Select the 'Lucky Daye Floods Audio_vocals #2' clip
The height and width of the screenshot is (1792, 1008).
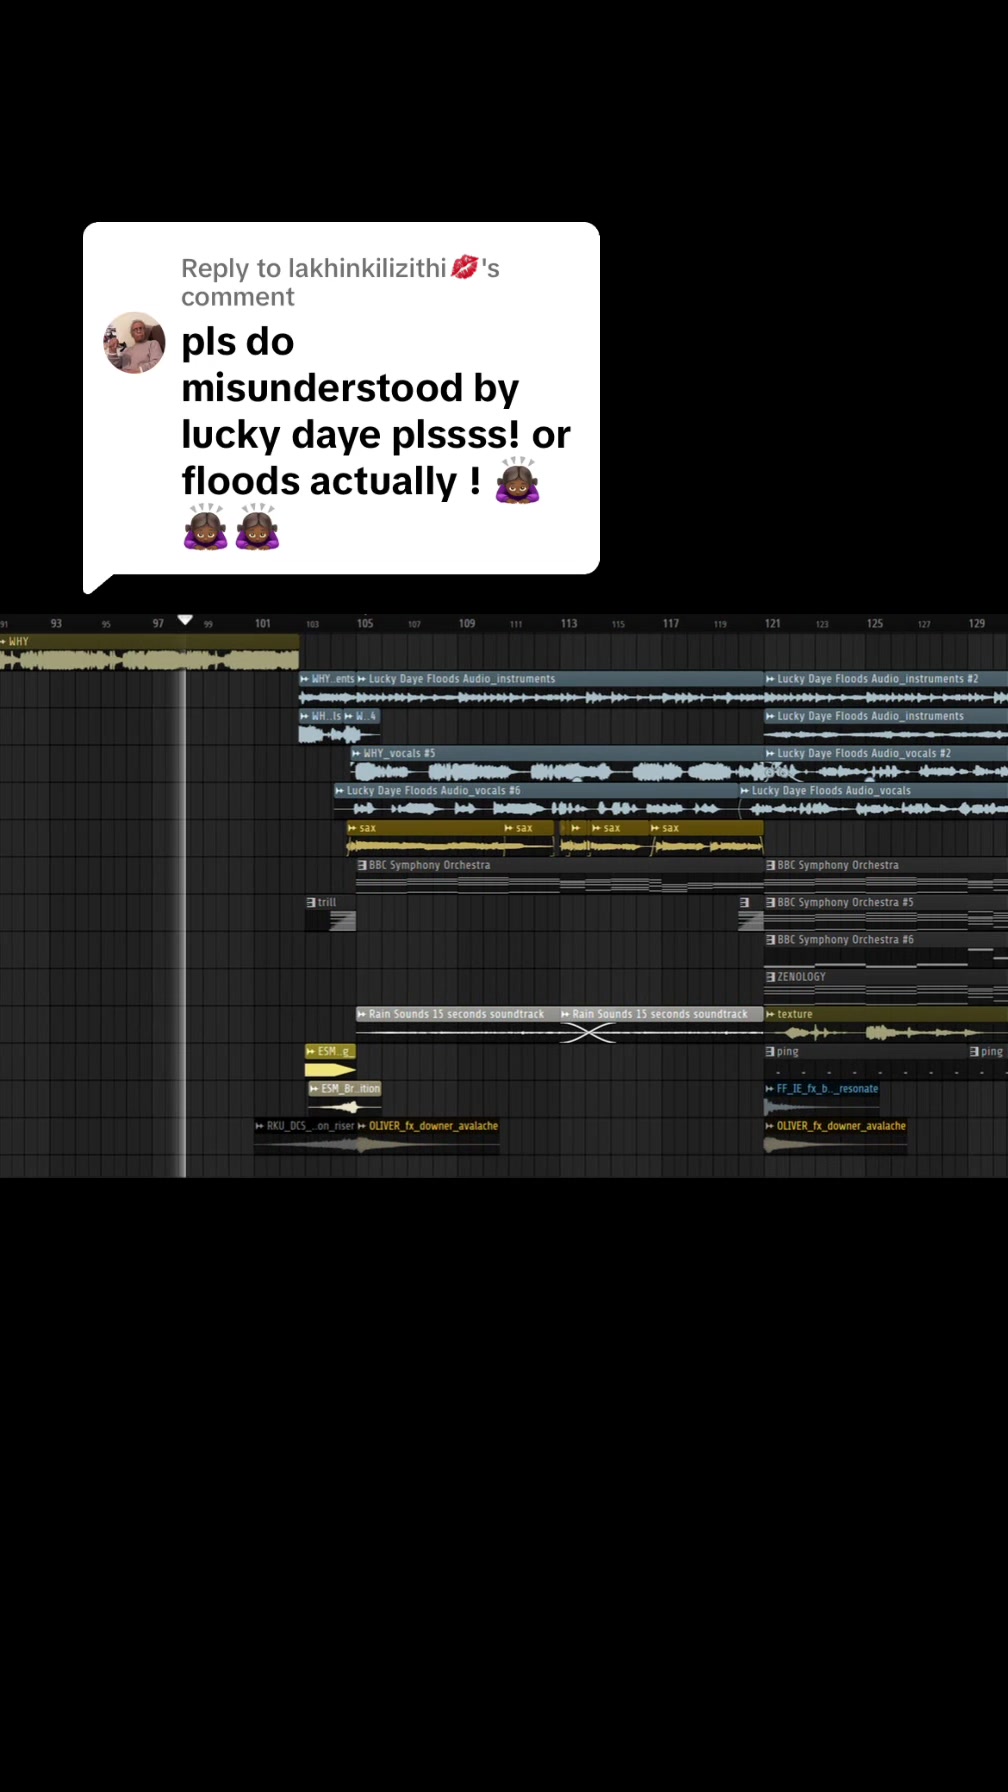coord(886,764)
